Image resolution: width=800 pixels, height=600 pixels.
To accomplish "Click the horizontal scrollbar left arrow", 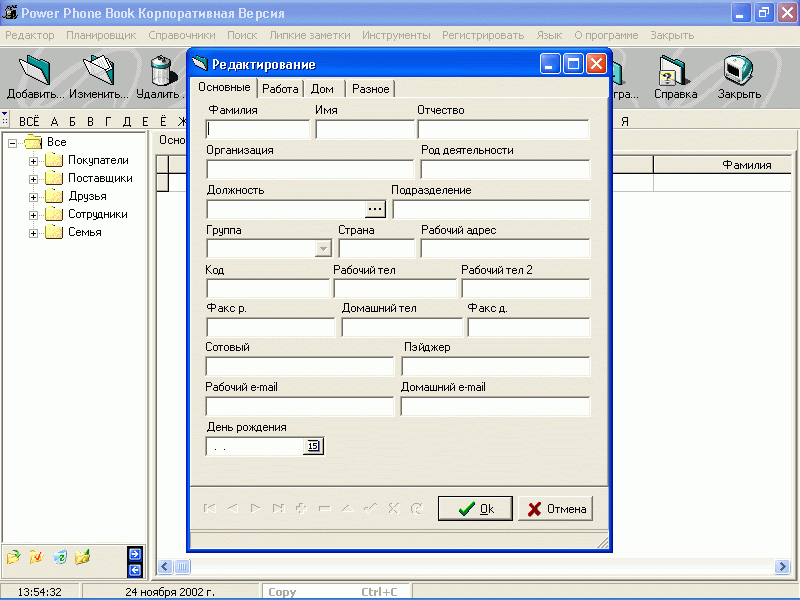I will pyautogui.click(x=165, y=566).
